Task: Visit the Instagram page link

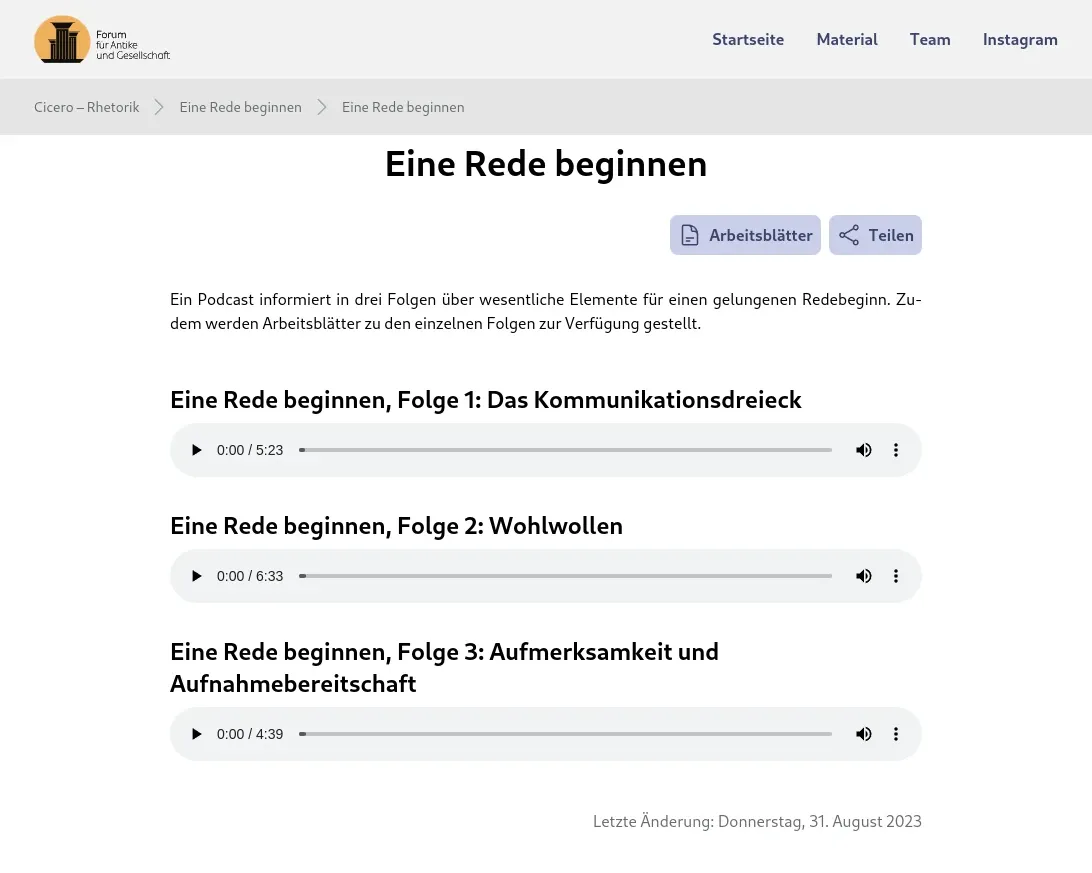Action: 1020,39
